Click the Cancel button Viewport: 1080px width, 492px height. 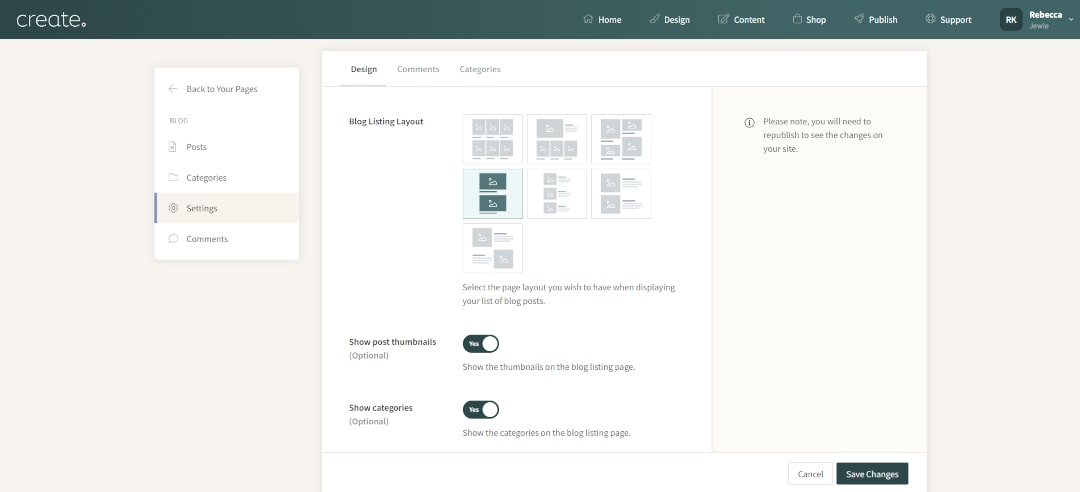tap(811, 474)
